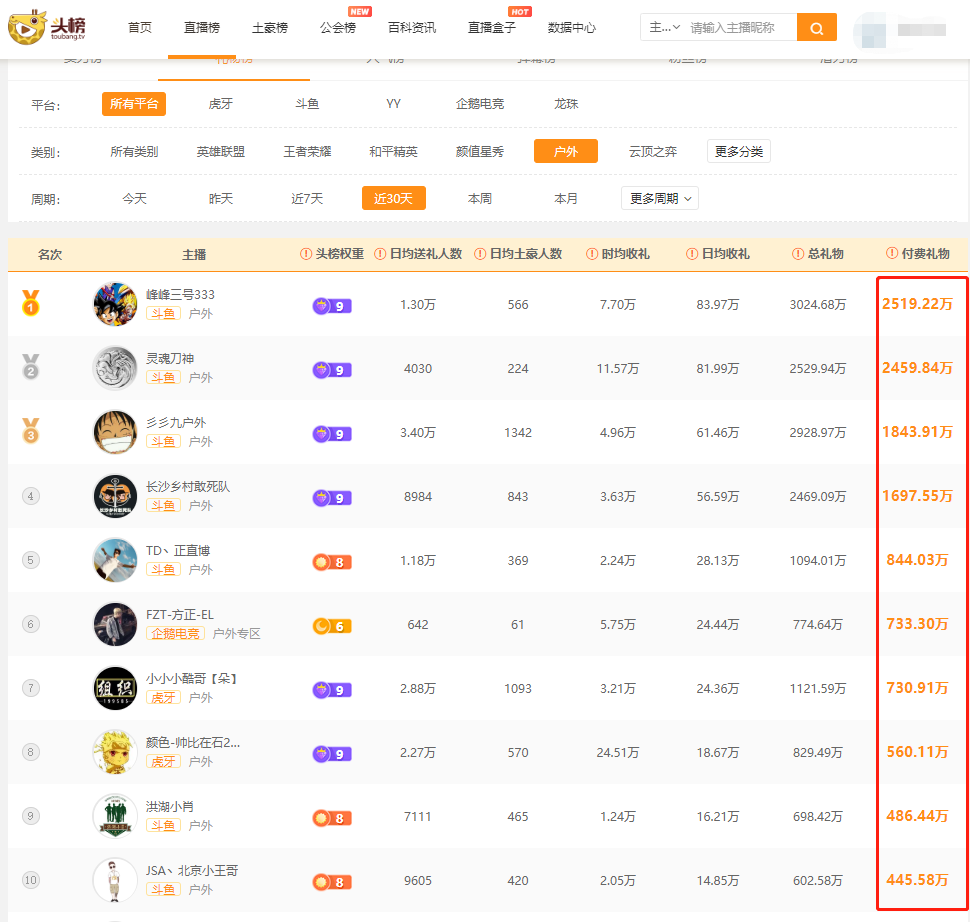
Task: Click paid gift value 2519.22万
Action: tap(917, 304)
